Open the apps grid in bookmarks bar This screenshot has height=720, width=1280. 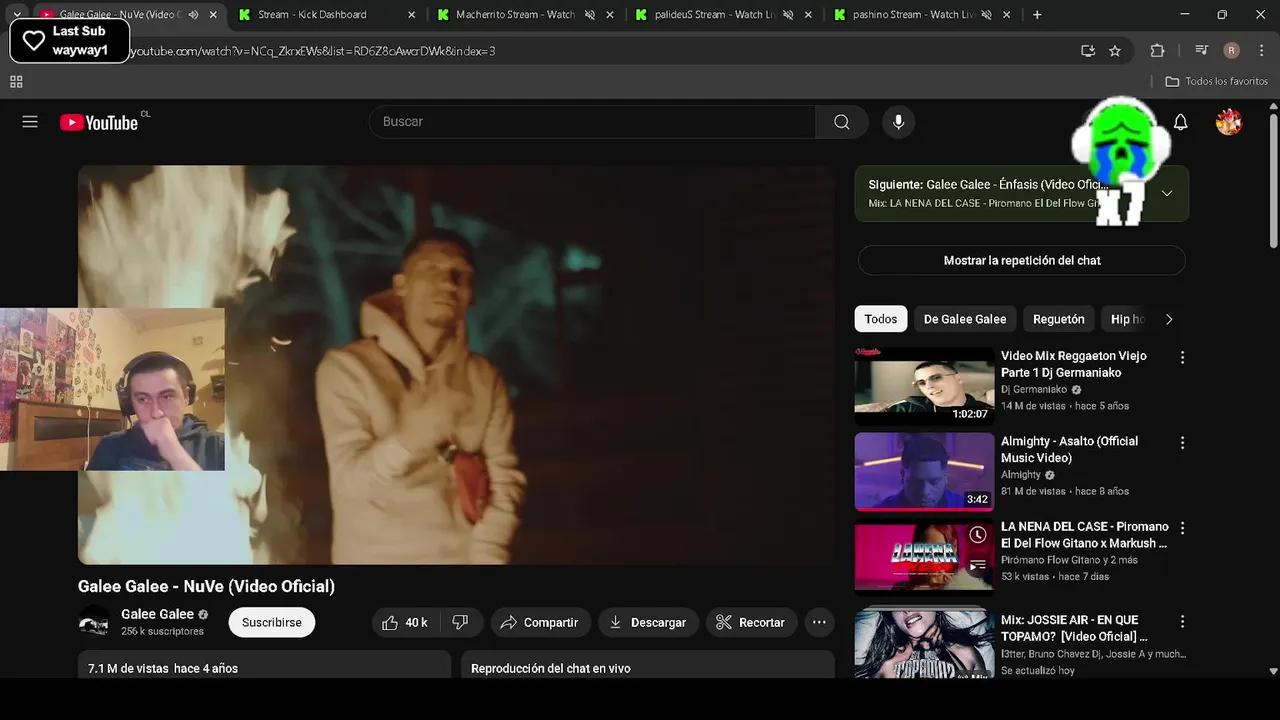16,82
